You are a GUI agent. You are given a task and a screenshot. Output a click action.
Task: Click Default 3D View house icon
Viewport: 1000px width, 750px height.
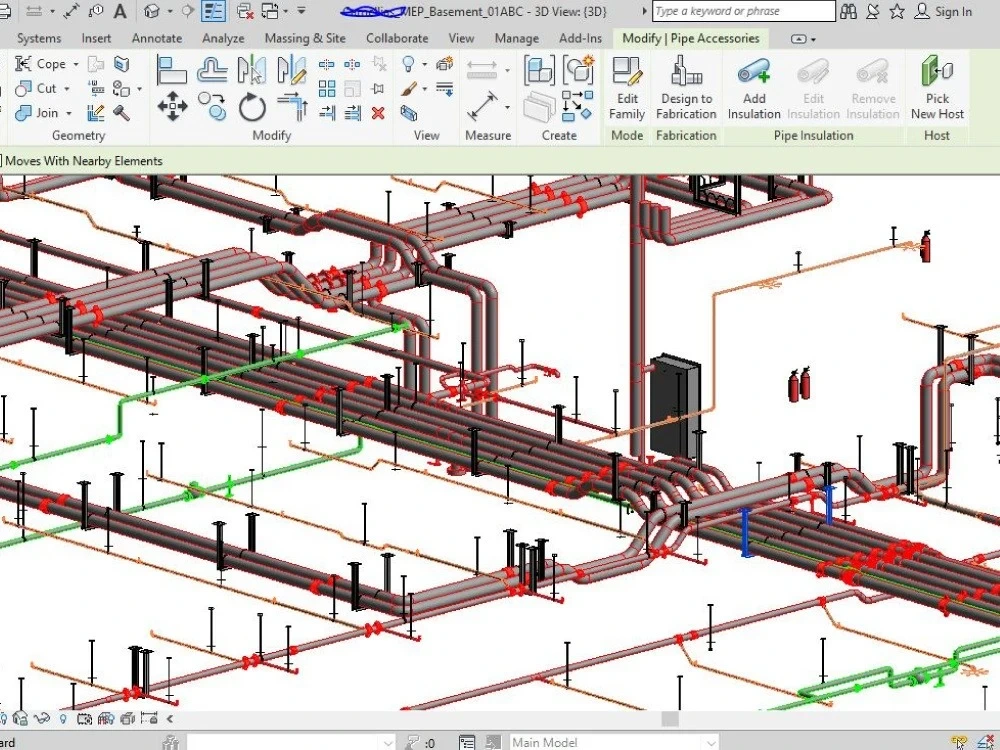coord(151,11)
